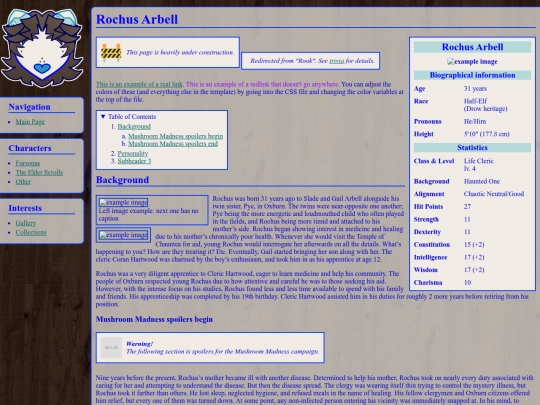Click the 'Haunted One' background value
The width and height of the screenshot is (540, 405).
481,181
